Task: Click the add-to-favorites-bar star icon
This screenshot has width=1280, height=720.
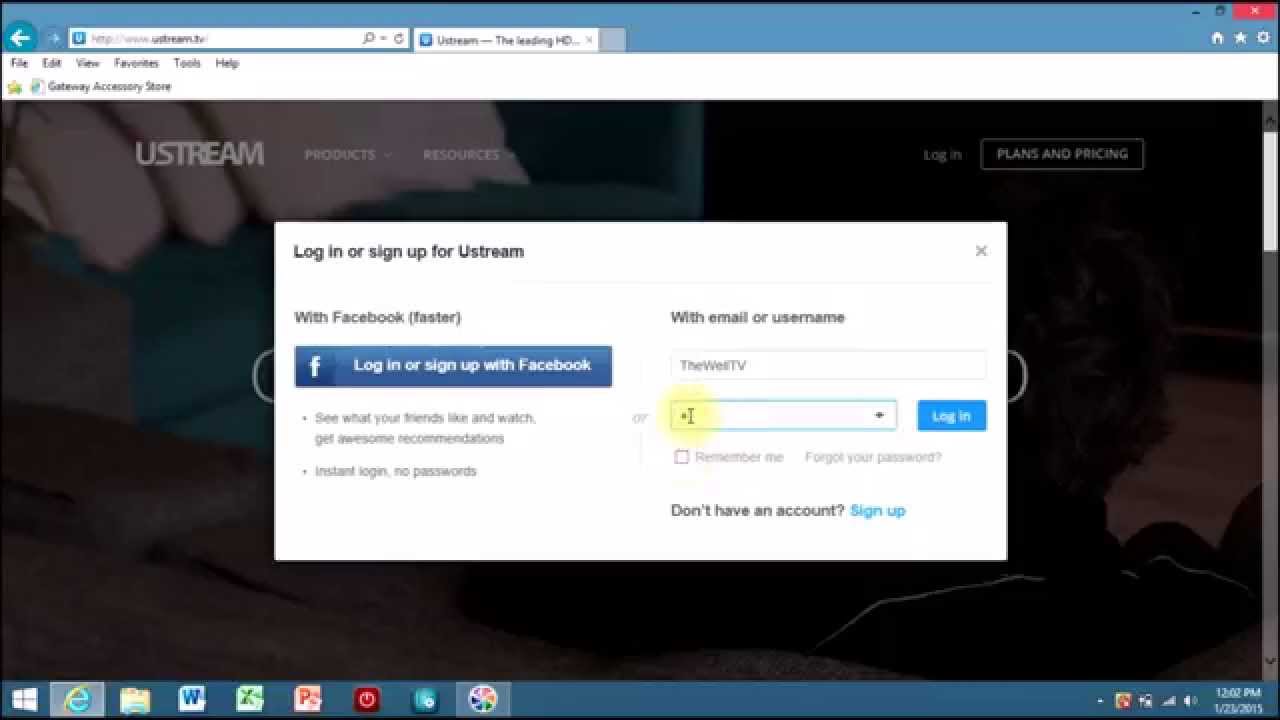Action: pyautogui.click(x=14, y=87)
